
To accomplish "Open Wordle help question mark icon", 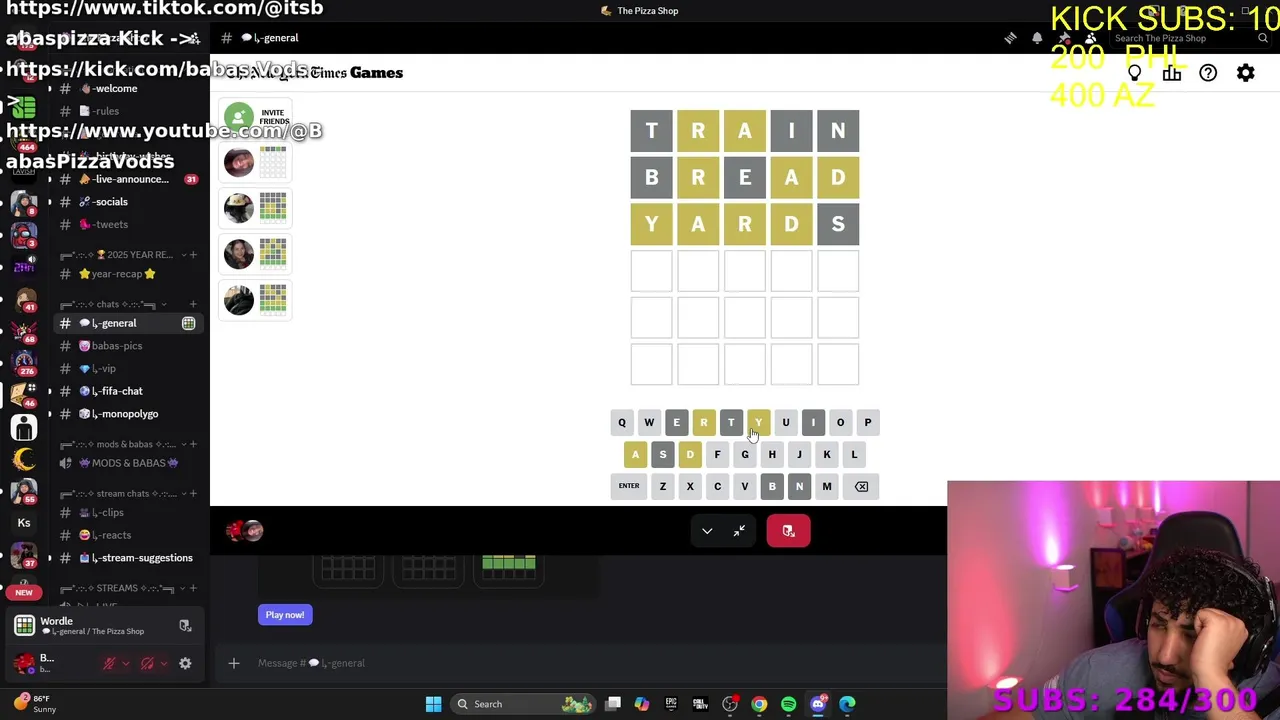I will (x=1208, y=73).
